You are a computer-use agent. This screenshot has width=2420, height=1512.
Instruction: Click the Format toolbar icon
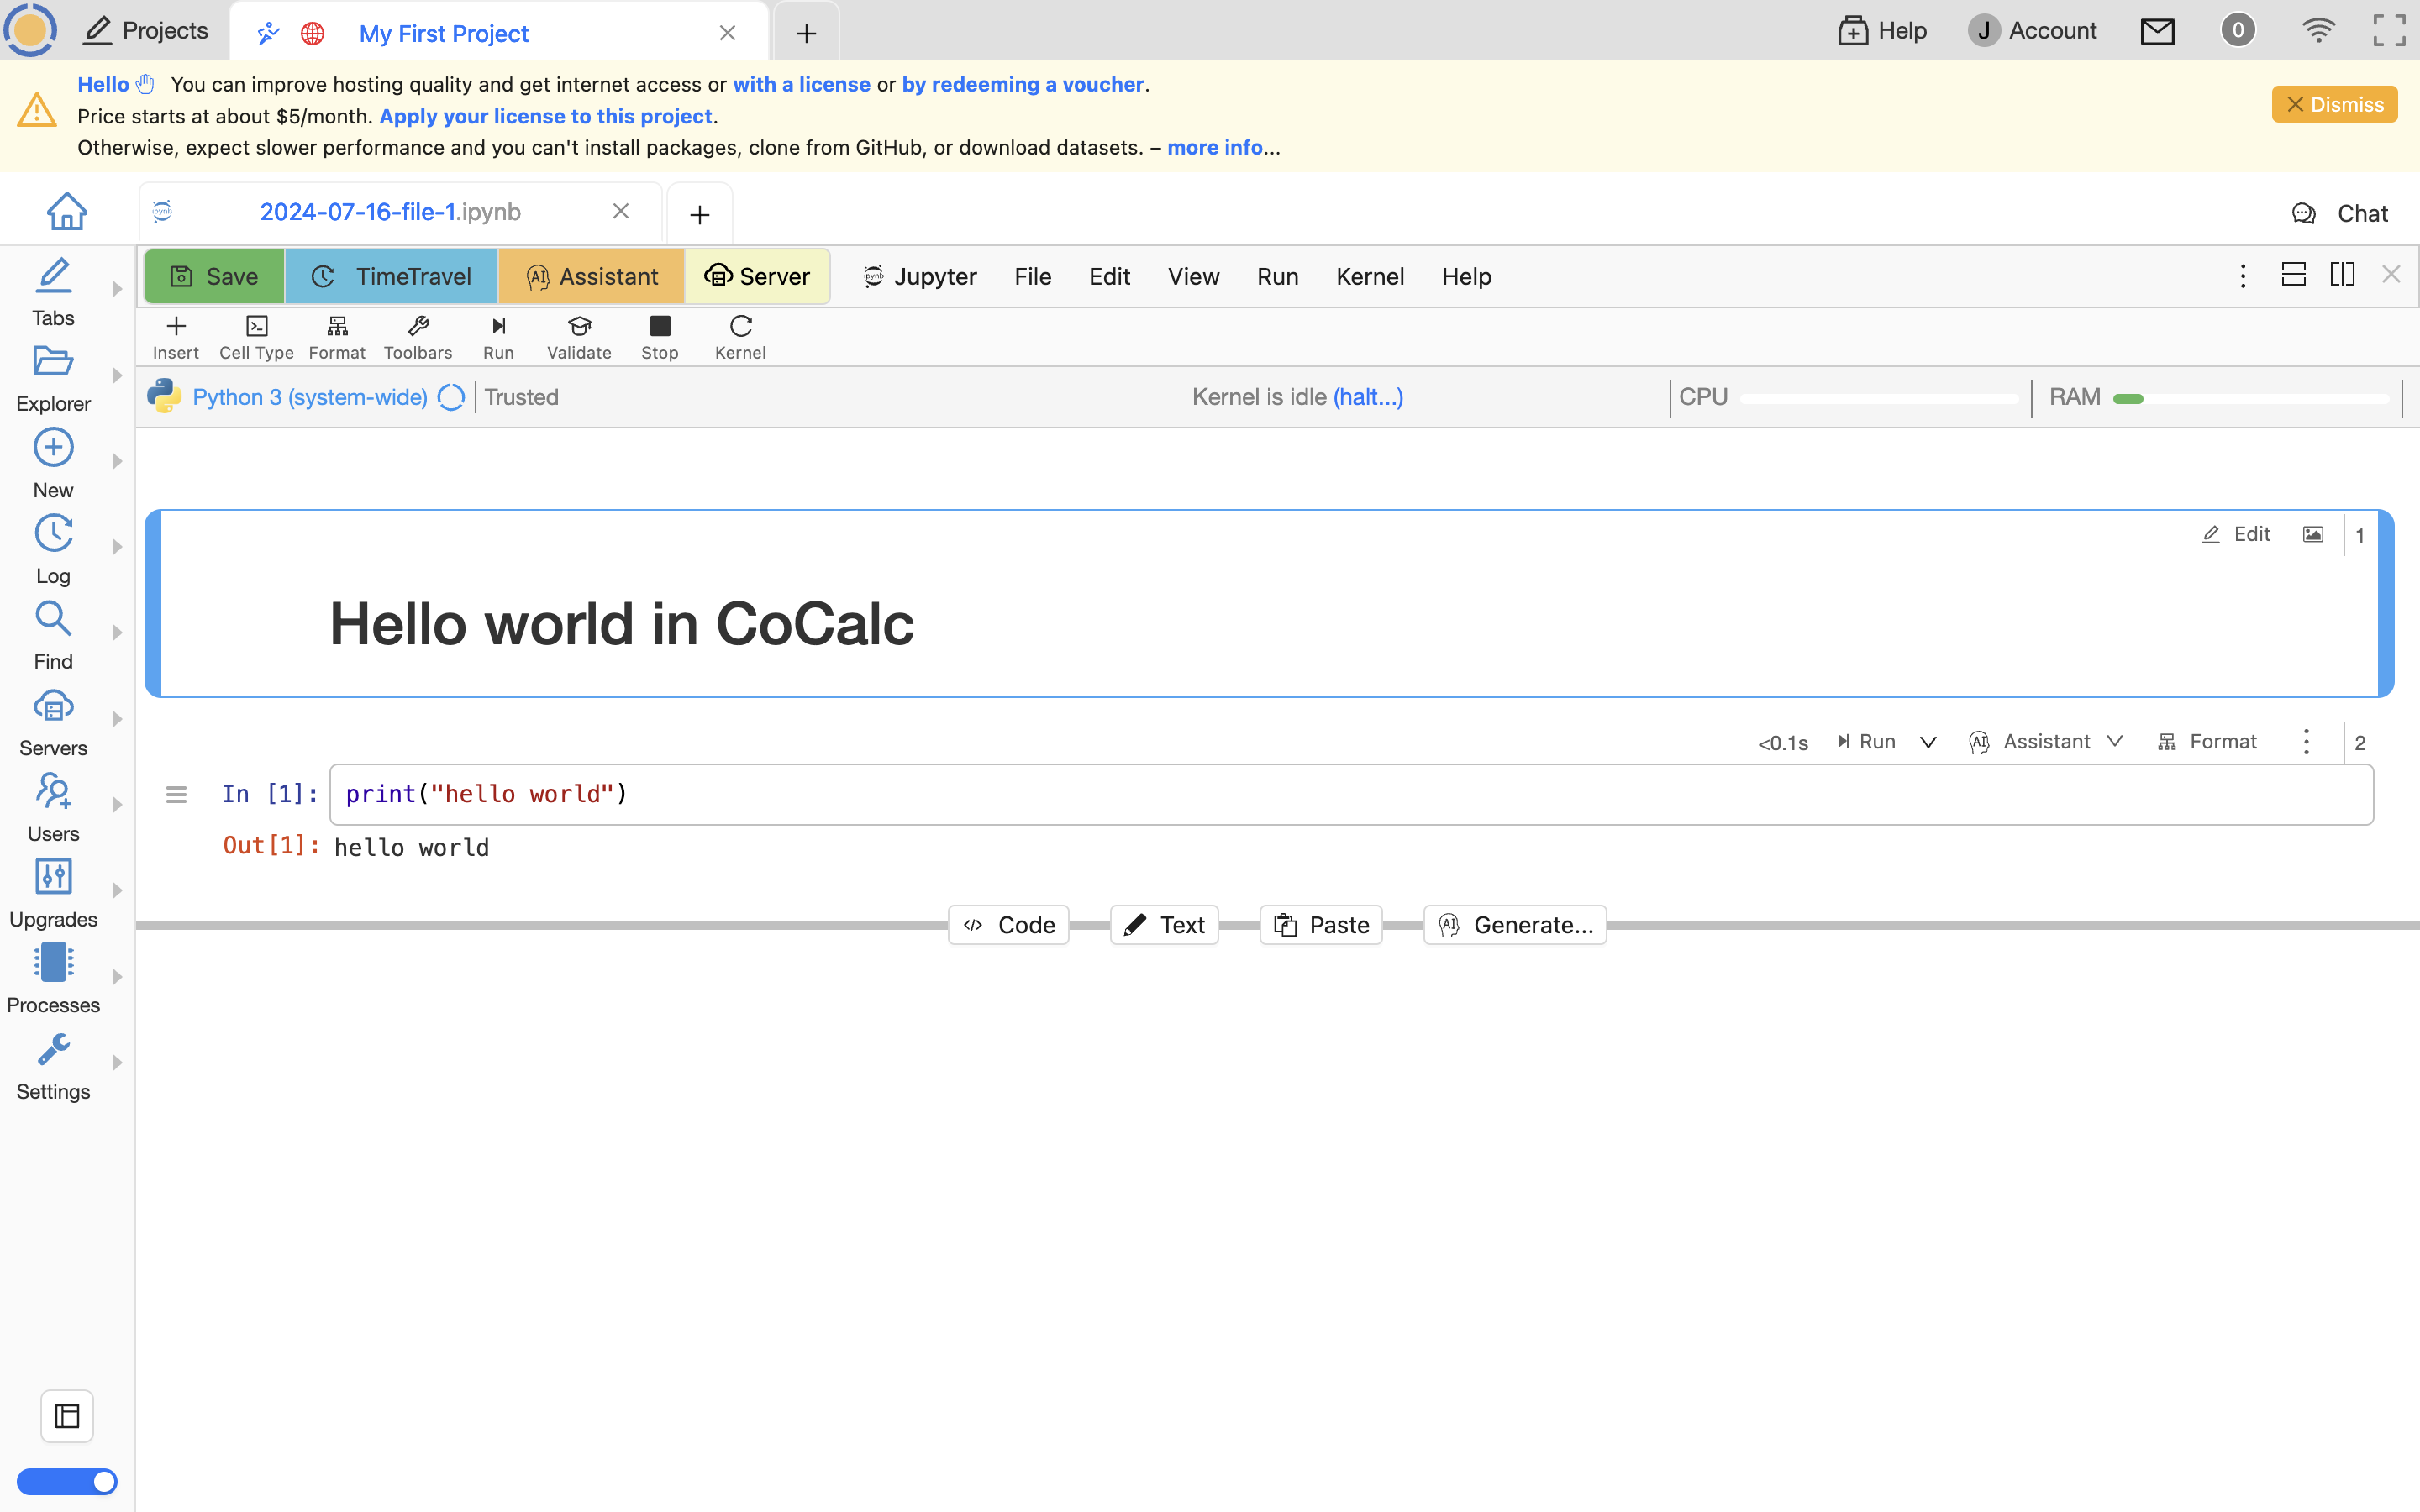[337, 337]
